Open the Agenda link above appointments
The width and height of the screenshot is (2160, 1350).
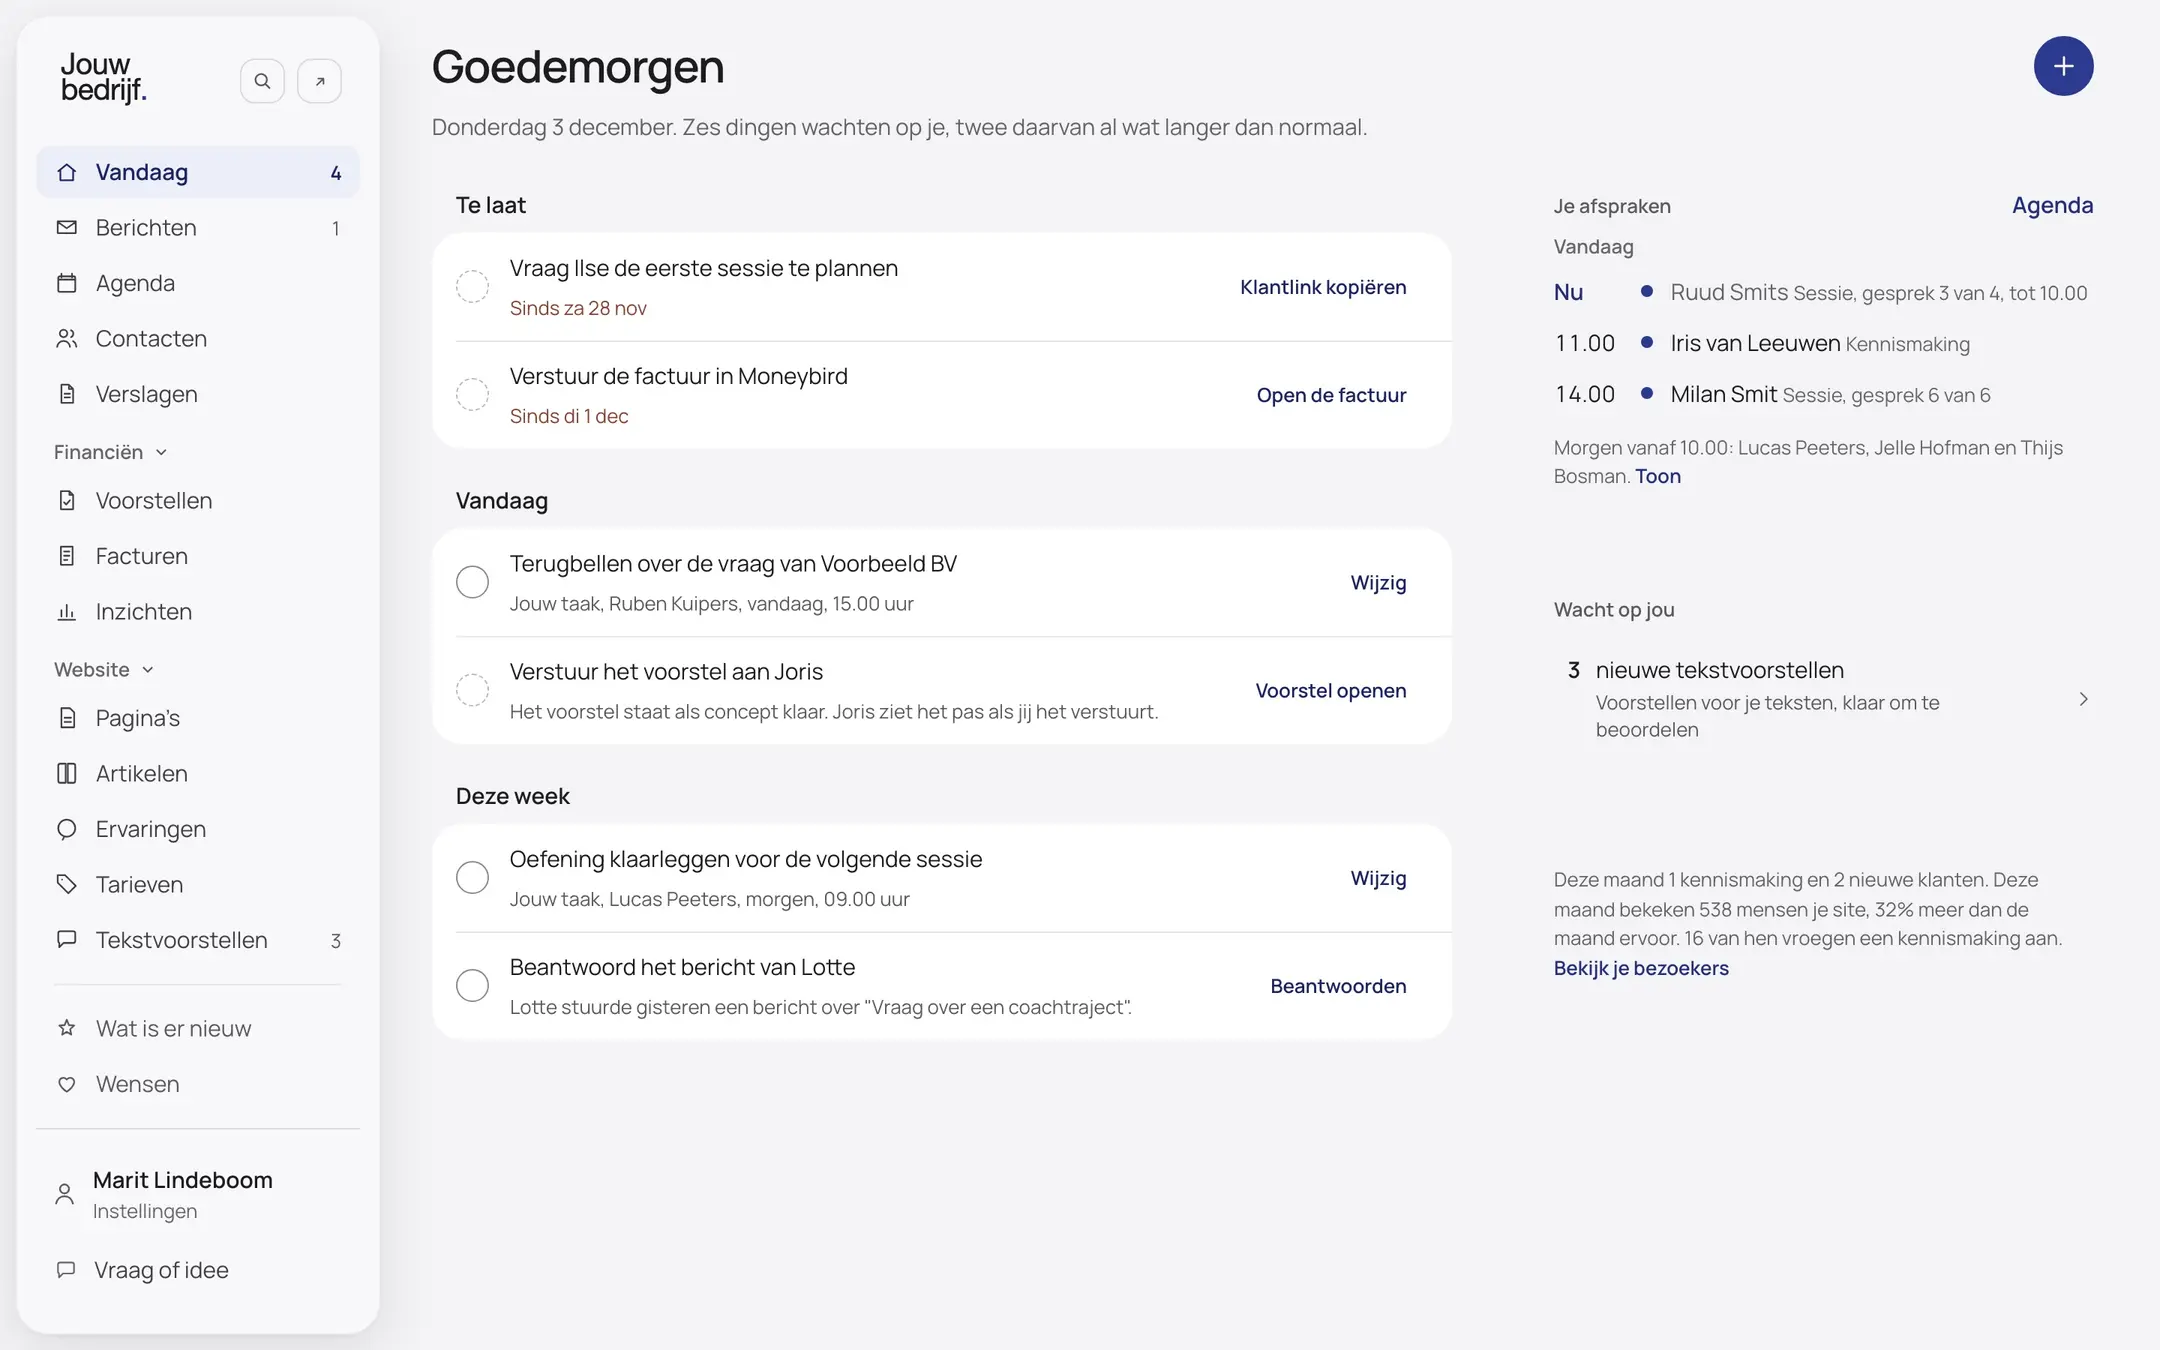pos(2052,205)
